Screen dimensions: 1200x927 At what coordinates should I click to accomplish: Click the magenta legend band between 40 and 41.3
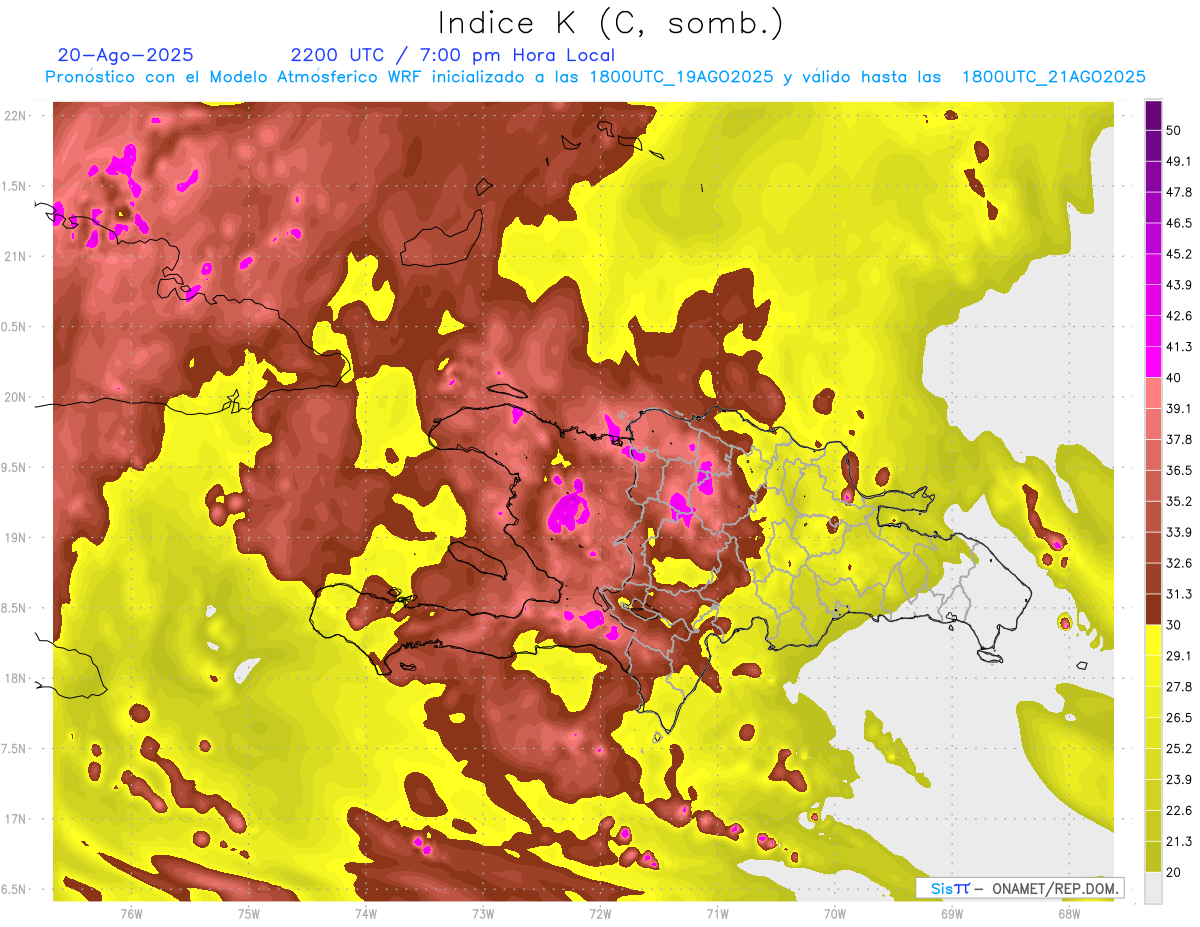(1153, 362)
